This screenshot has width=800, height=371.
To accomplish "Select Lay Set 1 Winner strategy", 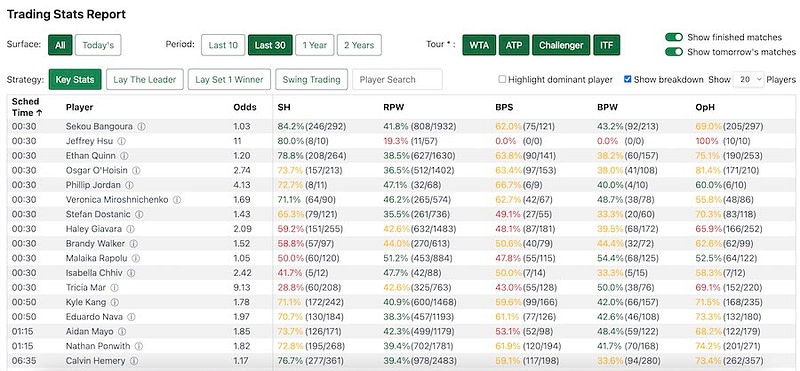I will pyautogui.click(x=229, y=79).
